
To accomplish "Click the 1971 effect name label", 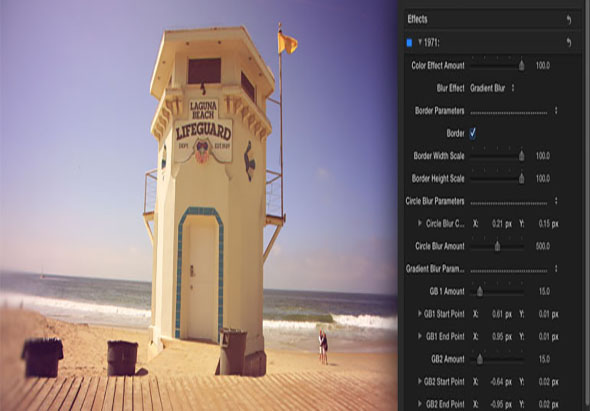I will [432, 43].
